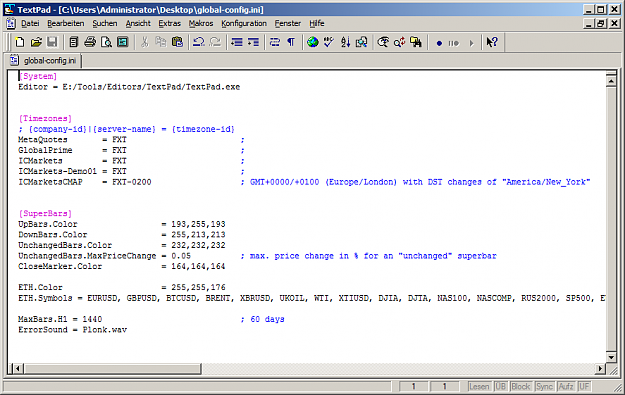
Task: Toggle the UF status bar indicator
Action: click(584, 386)
